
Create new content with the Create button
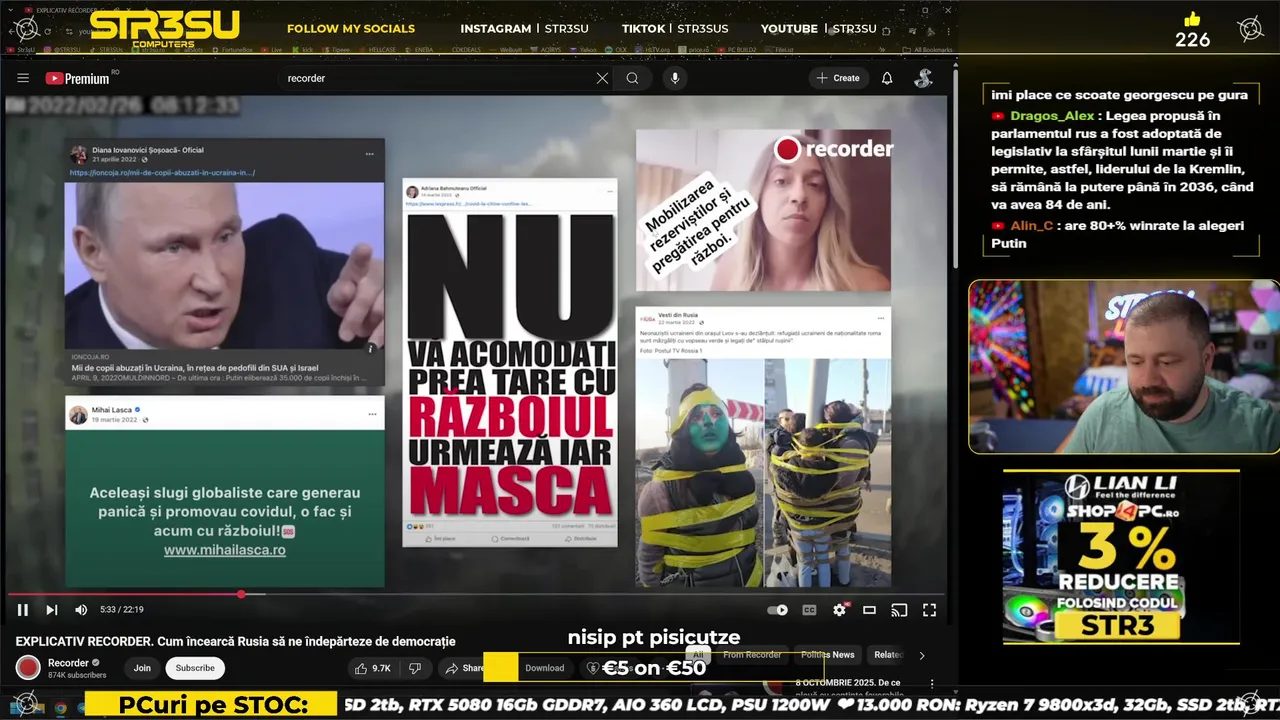pyautogui.click(x=838, y=78)
